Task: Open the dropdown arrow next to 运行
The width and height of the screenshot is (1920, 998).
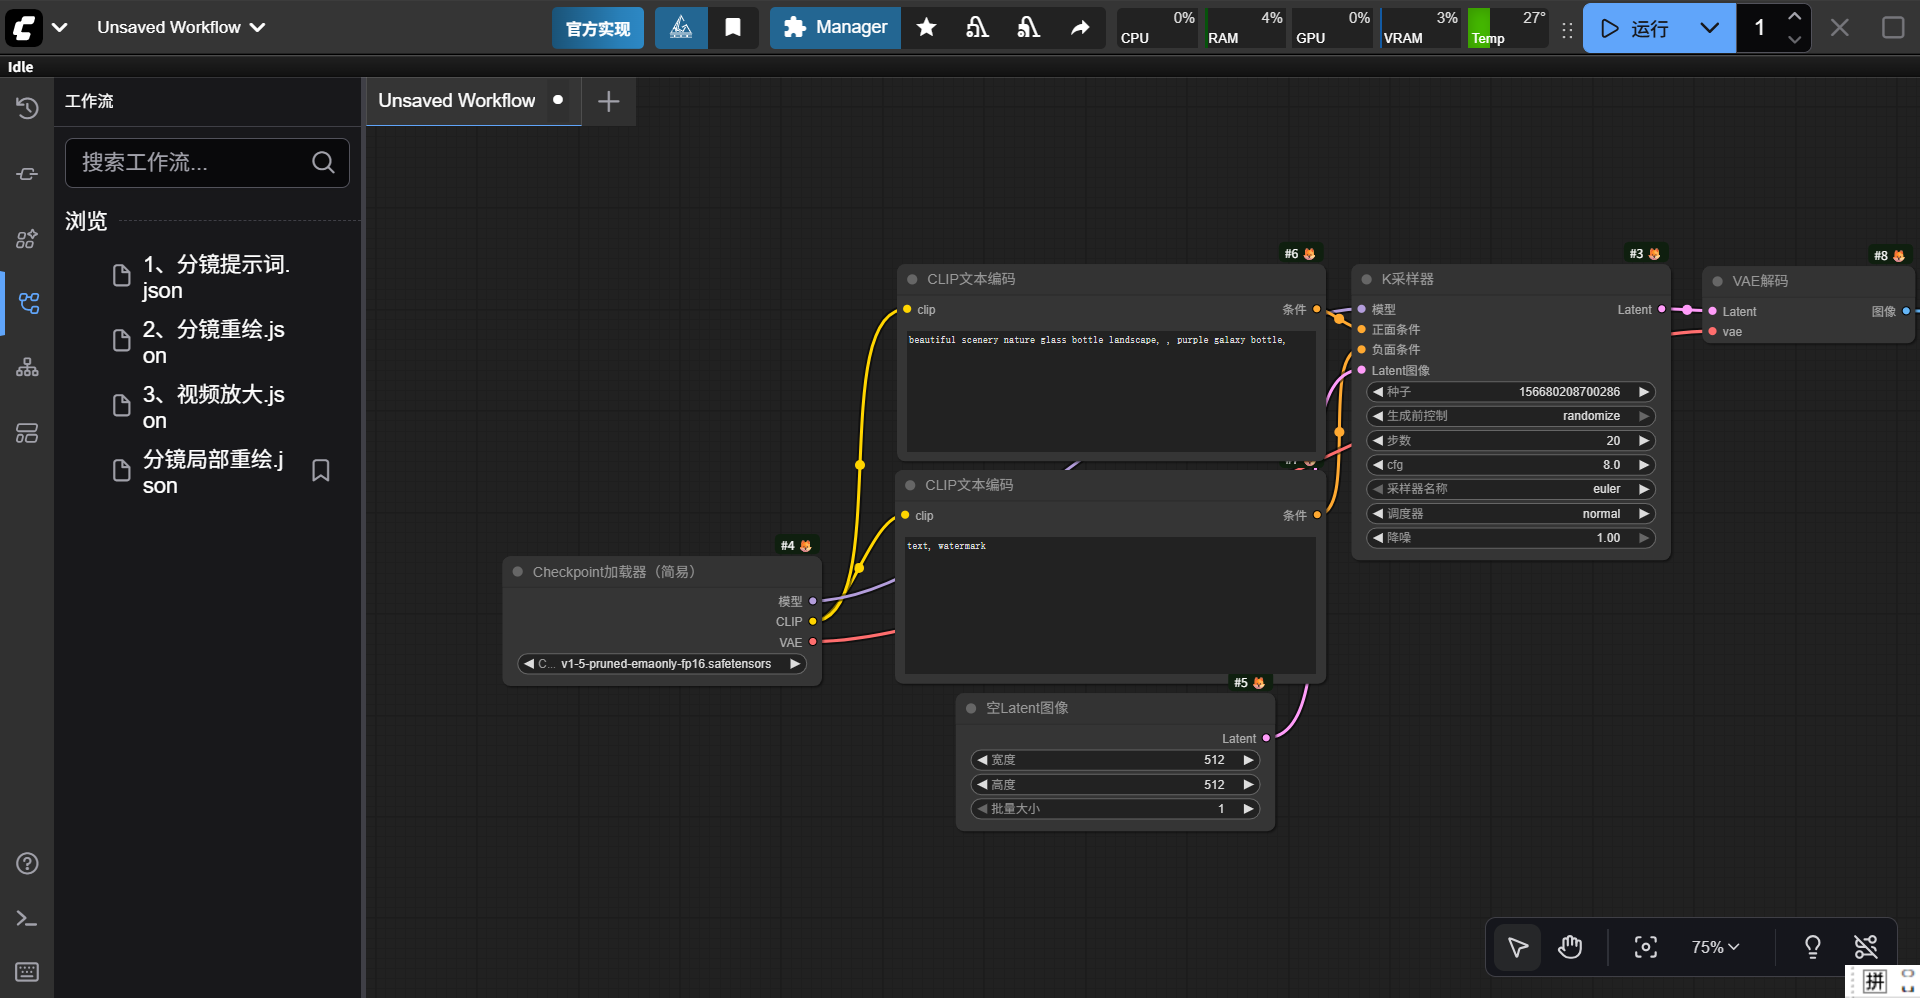Action: pos(1710,28)
